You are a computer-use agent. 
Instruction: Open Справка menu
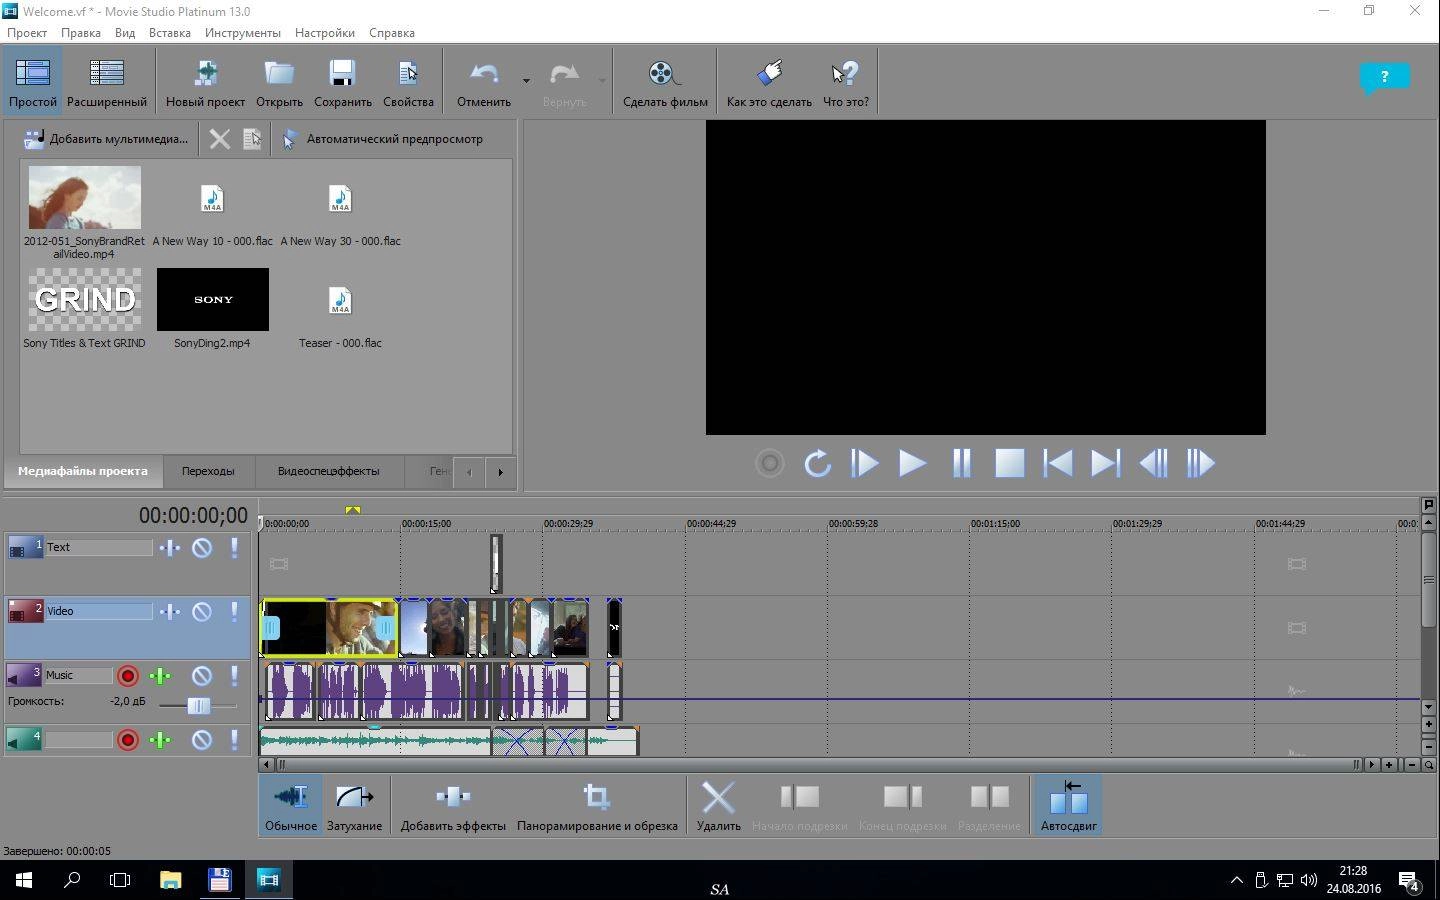coord(392,32)
